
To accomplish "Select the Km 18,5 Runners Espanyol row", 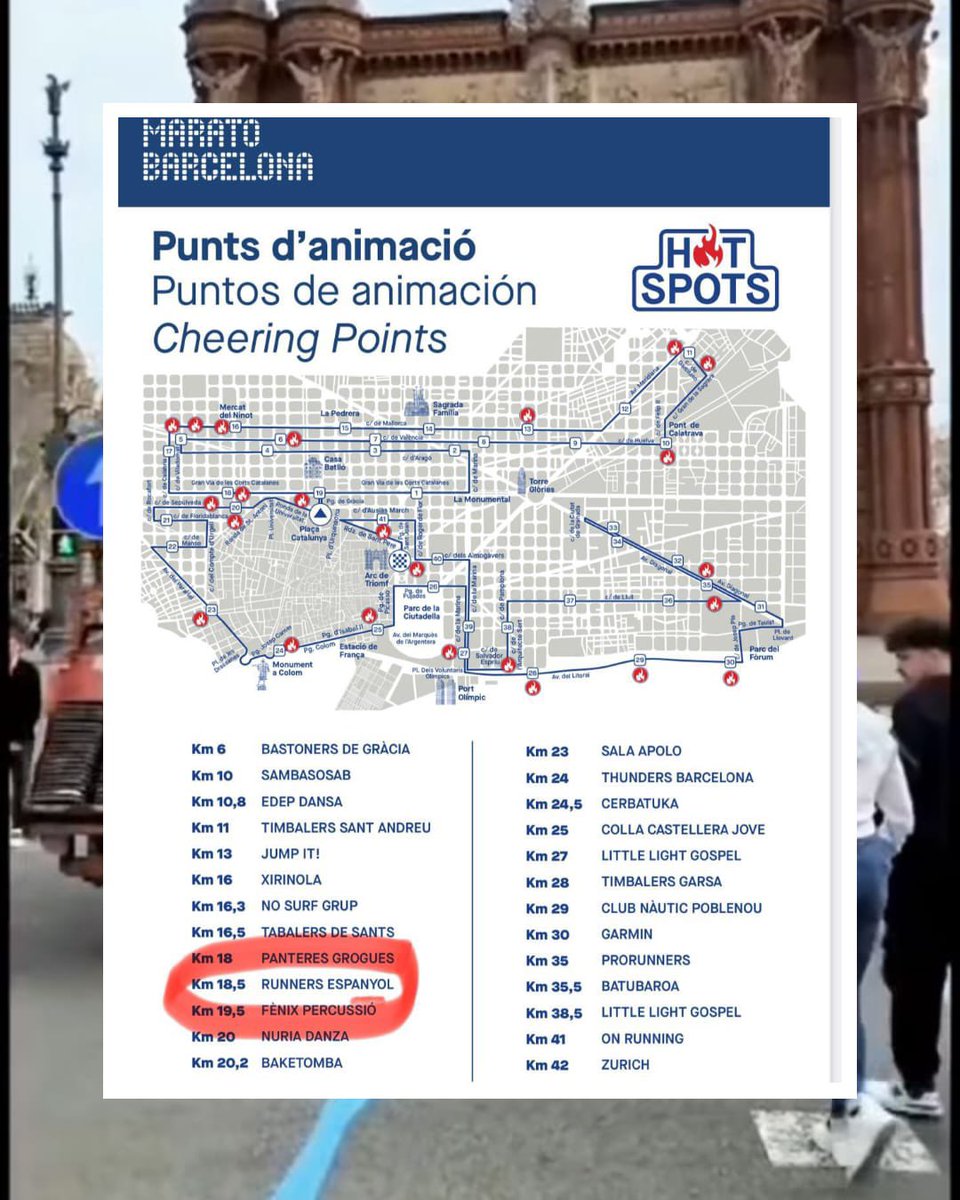I will [292, 984].
